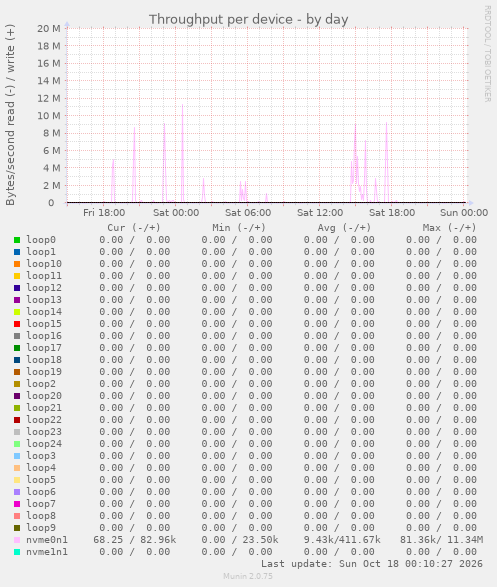Click the Last update timestamp text
Viewport: 497px width, 587px height.
372,564
